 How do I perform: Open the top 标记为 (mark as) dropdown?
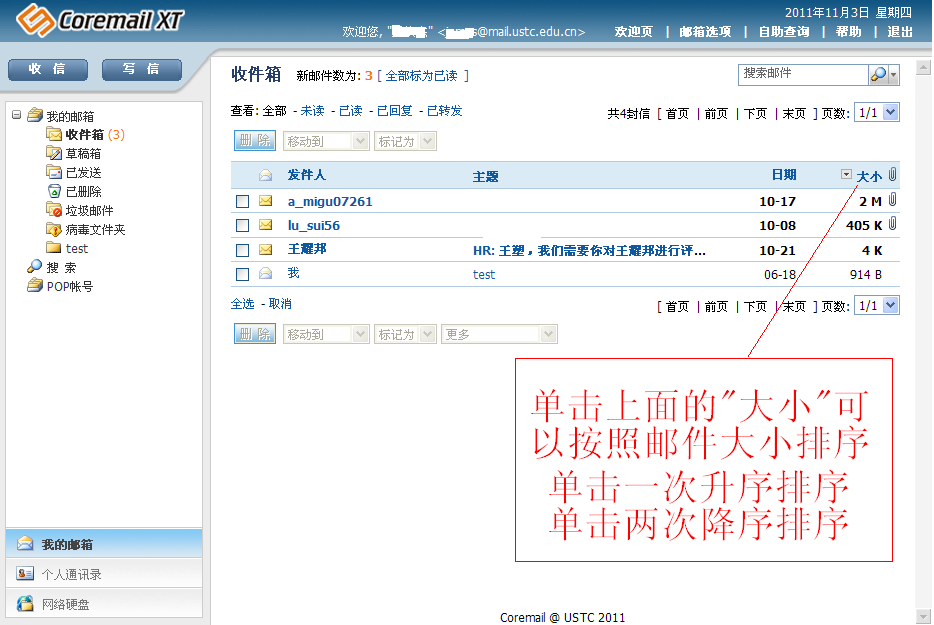[405, 142]
